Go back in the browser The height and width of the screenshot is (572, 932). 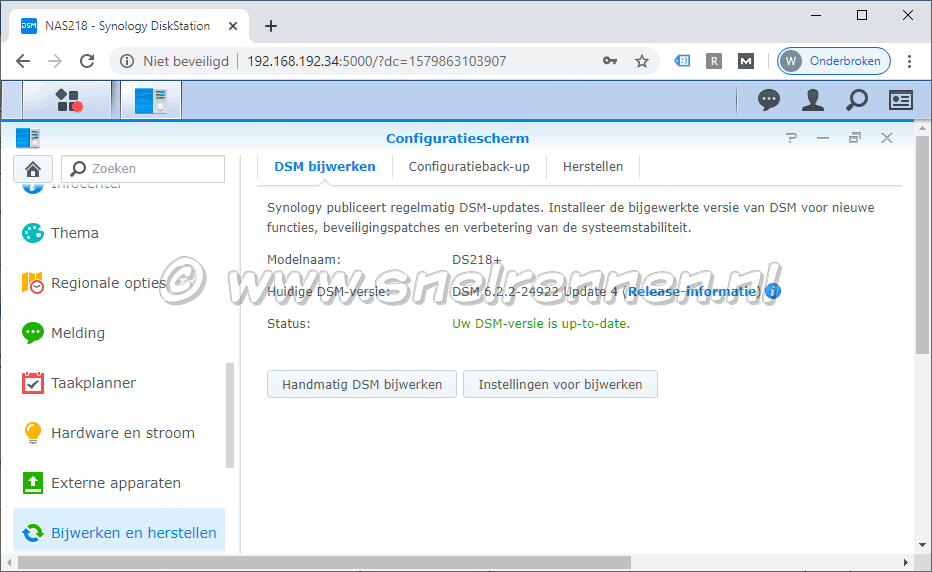[x=23, y=61]
